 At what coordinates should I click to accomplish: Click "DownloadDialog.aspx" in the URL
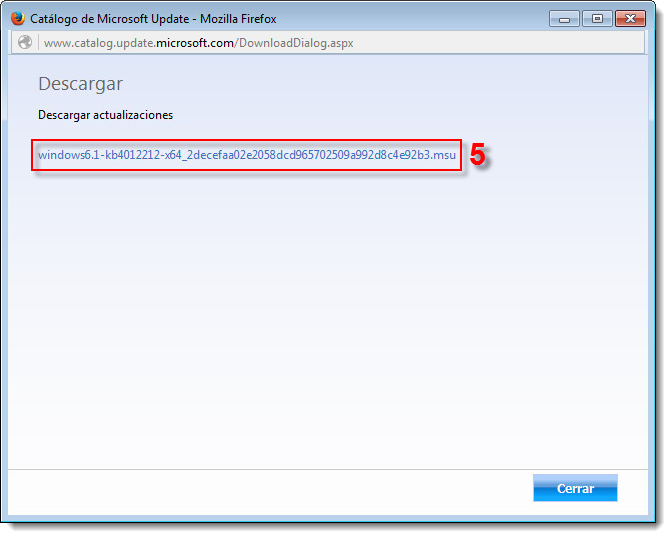[295, 43]
